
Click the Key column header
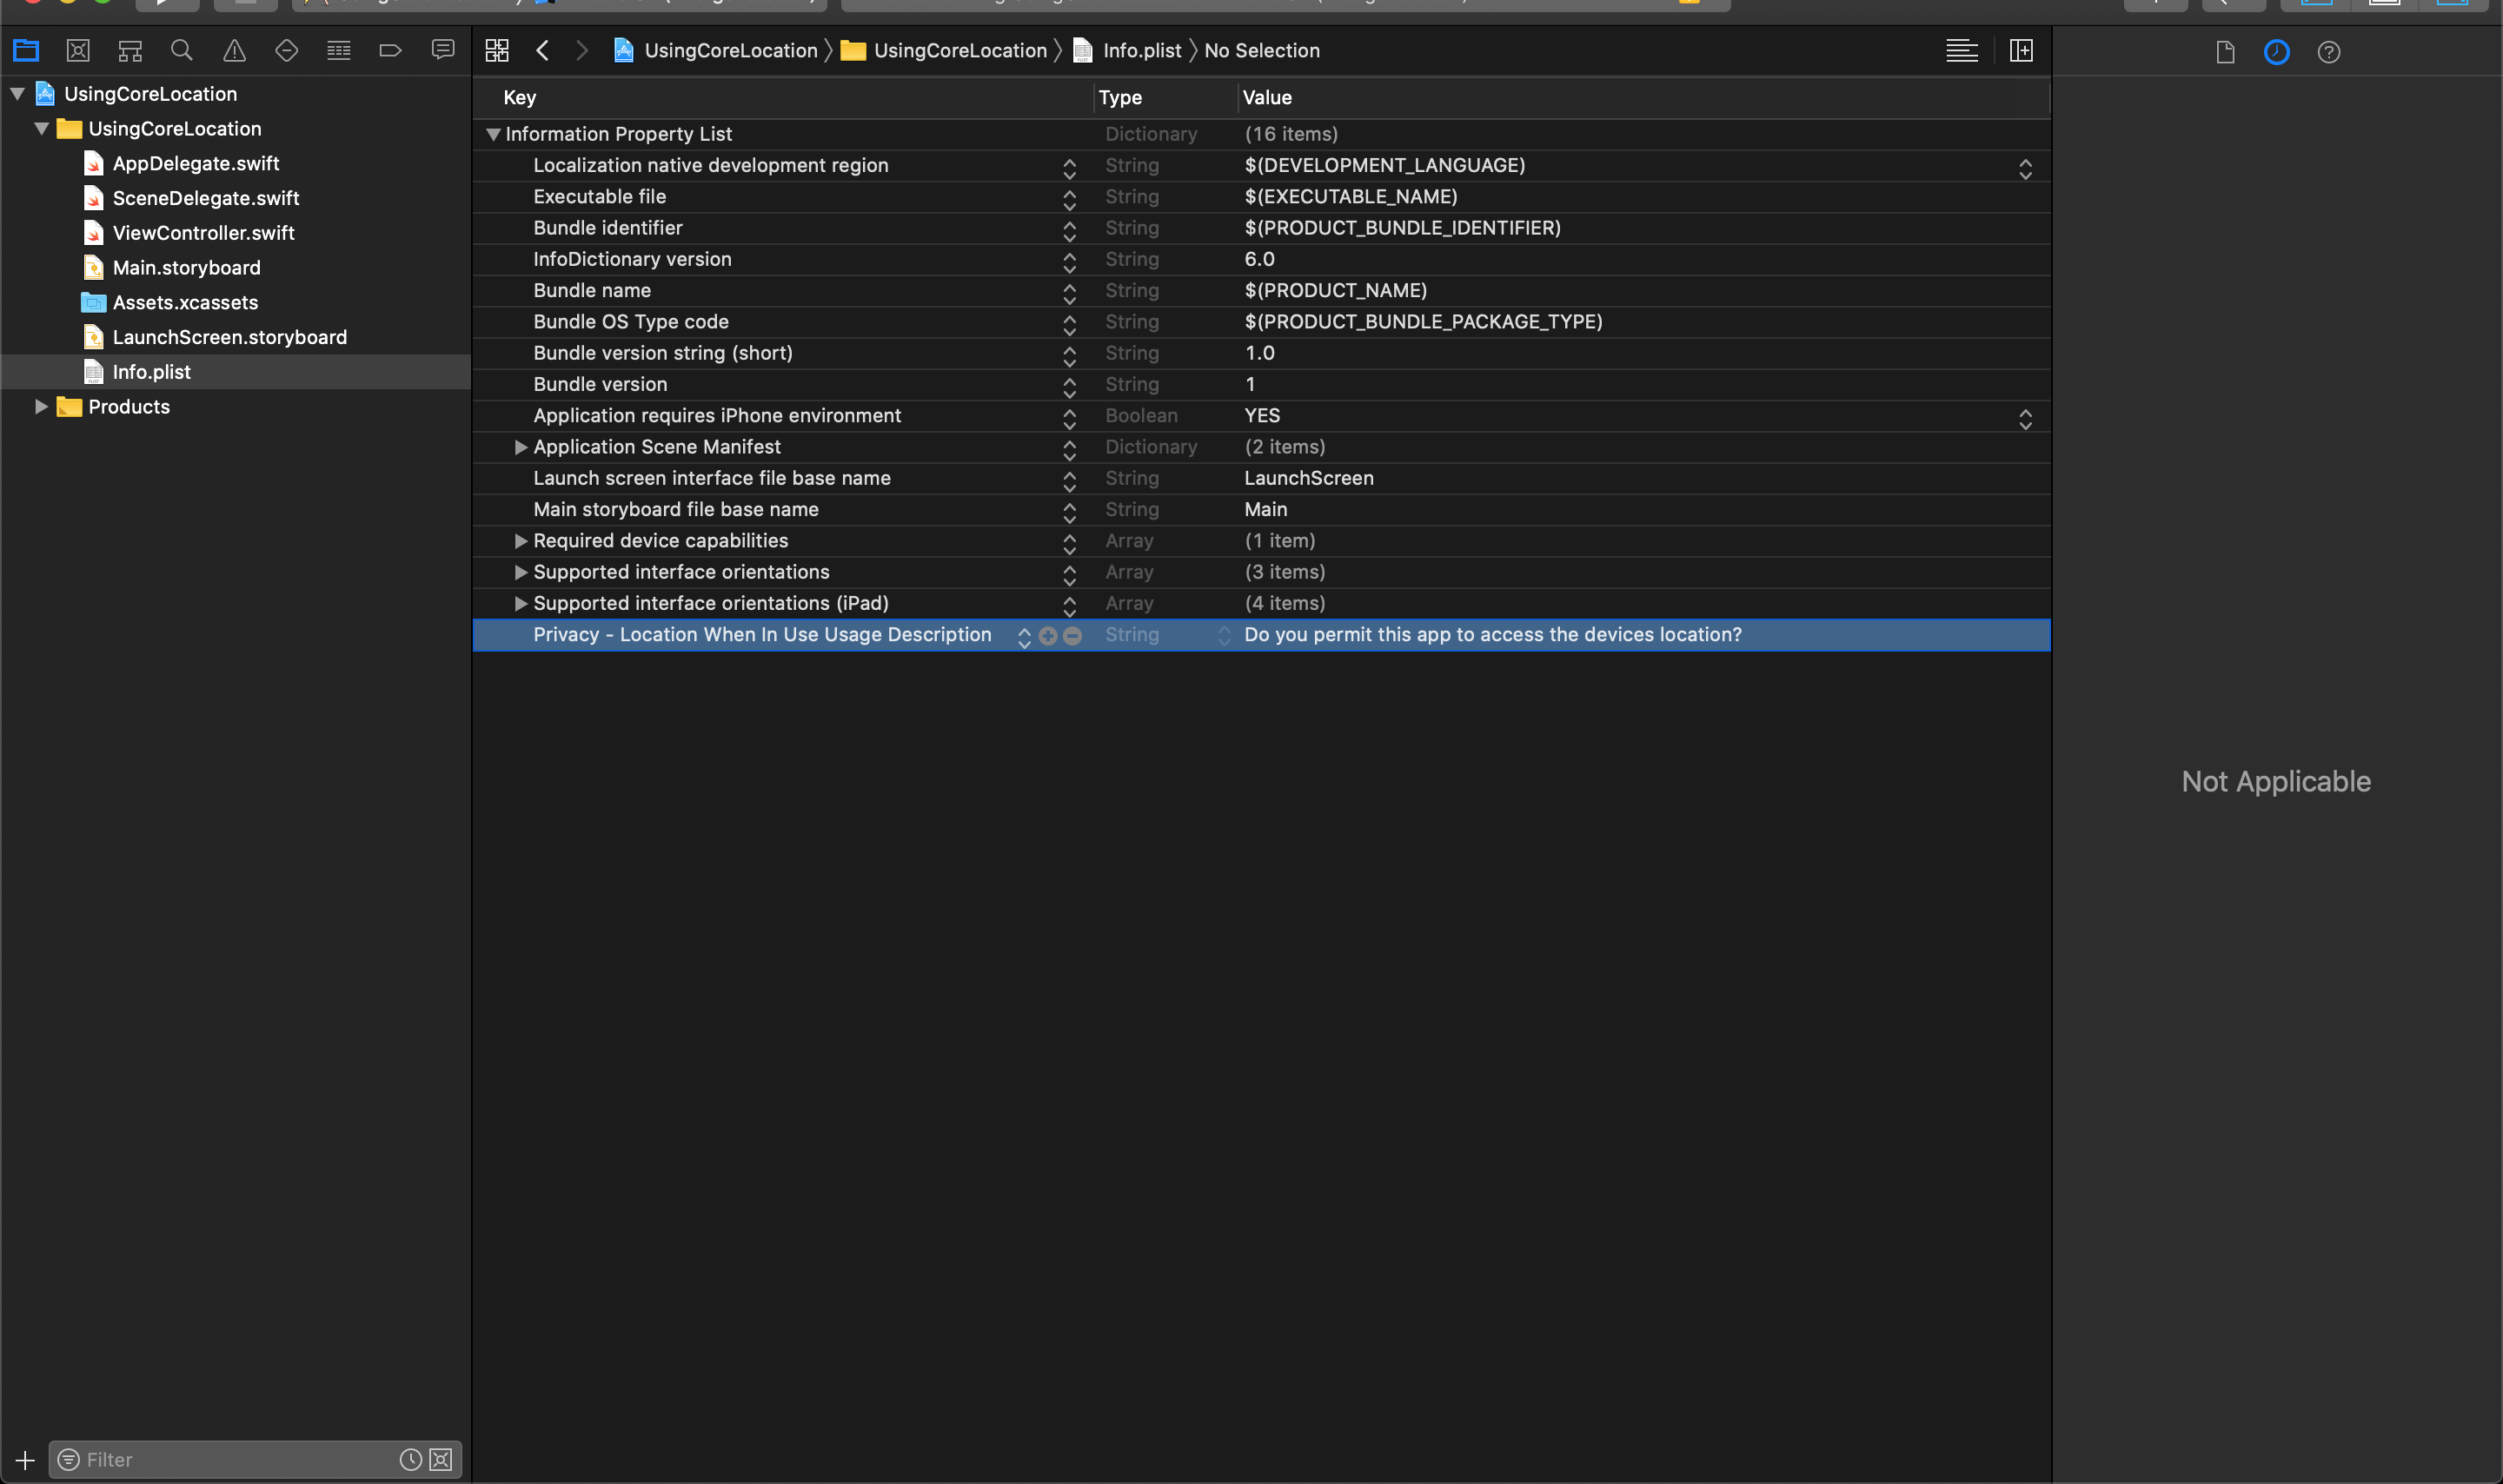pos(520,97)
